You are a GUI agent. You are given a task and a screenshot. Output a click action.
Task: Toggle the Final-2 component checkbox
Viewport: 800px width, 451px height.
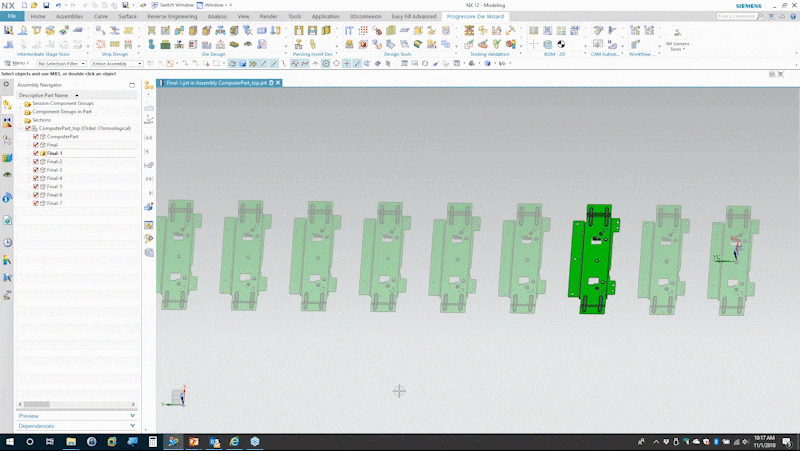tap(36, 162)
